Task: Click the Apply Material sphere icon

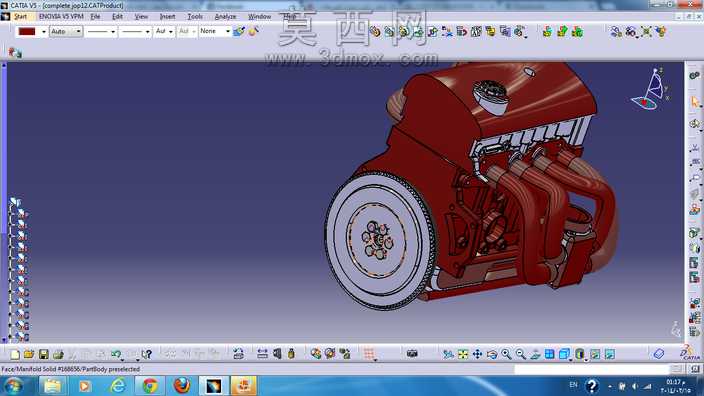Action: [x=316, y=354]
